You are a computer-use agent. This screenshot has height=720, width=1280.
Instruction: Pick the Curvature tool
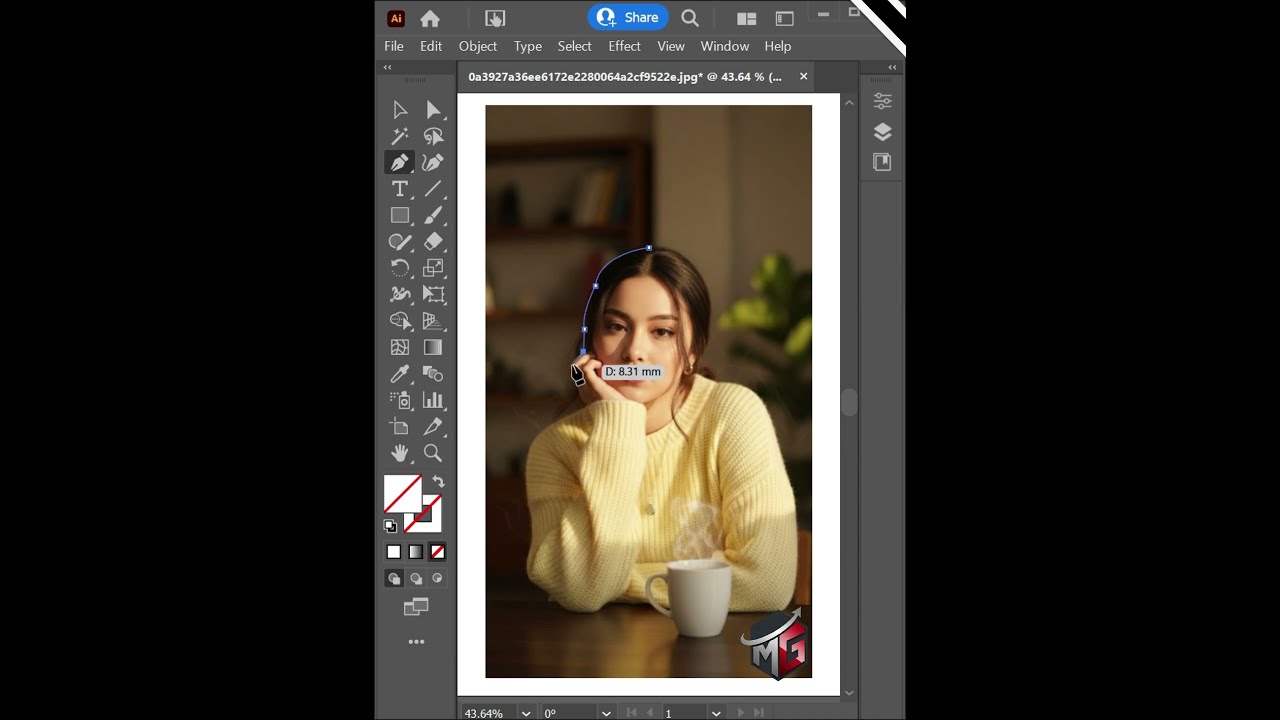433,162
